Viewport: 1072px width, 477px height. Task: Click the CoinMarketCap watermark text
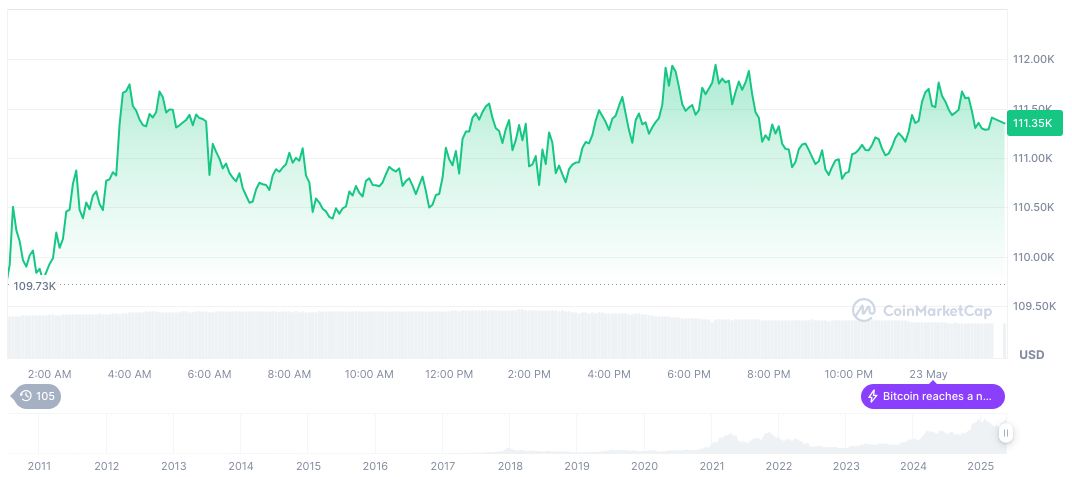937,310
